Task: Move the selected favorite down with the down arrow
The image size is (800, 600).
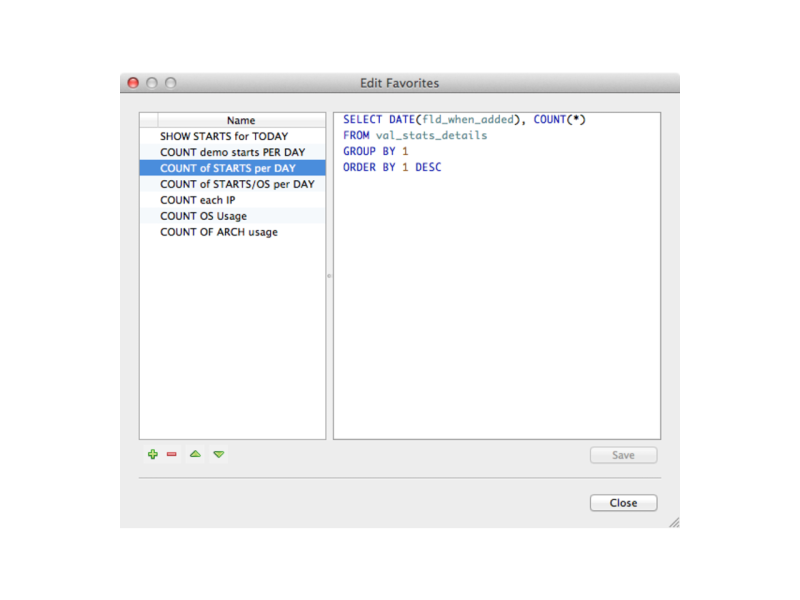Action: click(x=219, y=454)
